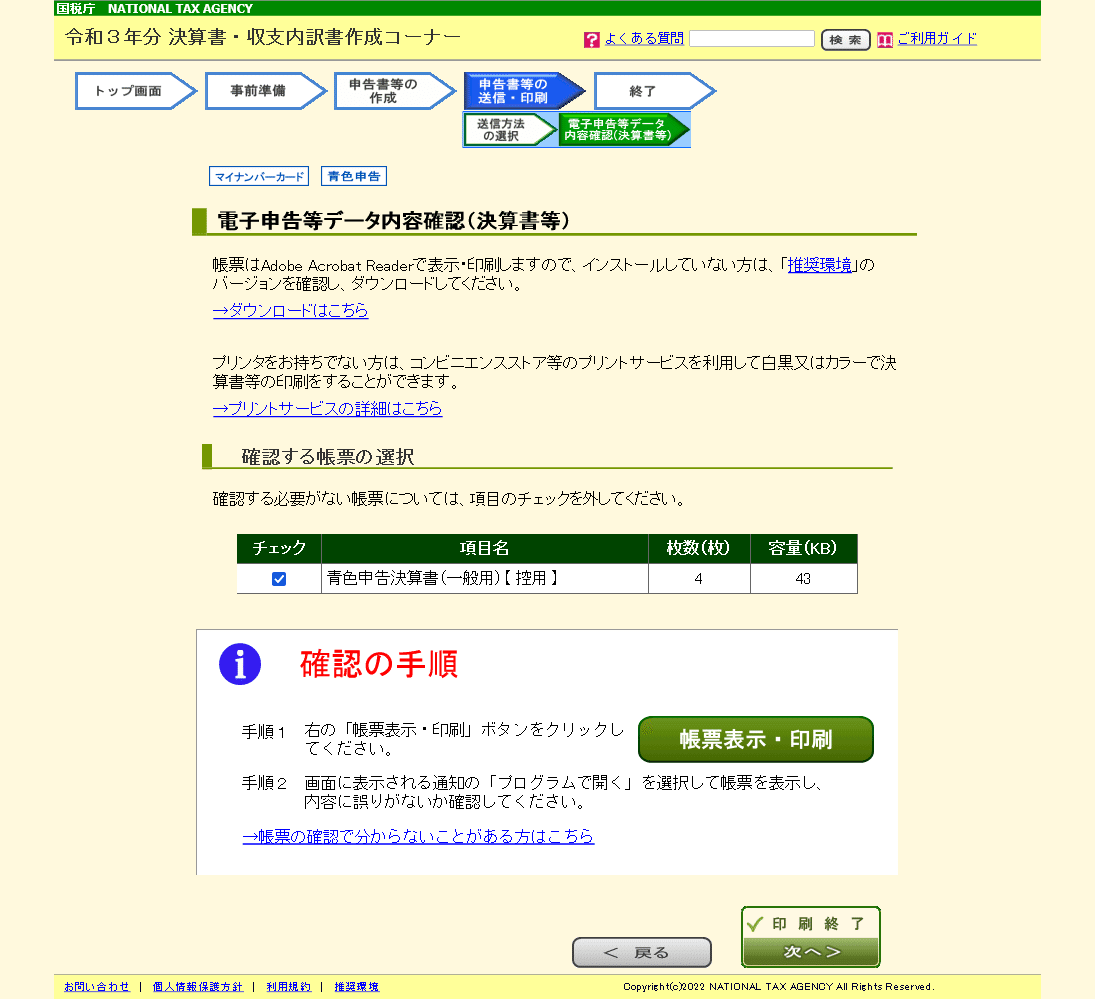Click the search text input field

coord(751,38)
